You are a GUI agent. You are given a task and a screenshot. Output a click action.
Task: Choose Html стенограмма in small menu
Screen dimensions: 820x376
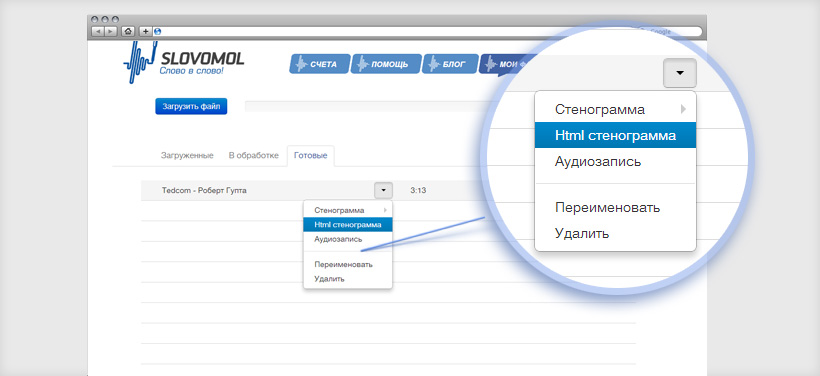tap(347, 224)
